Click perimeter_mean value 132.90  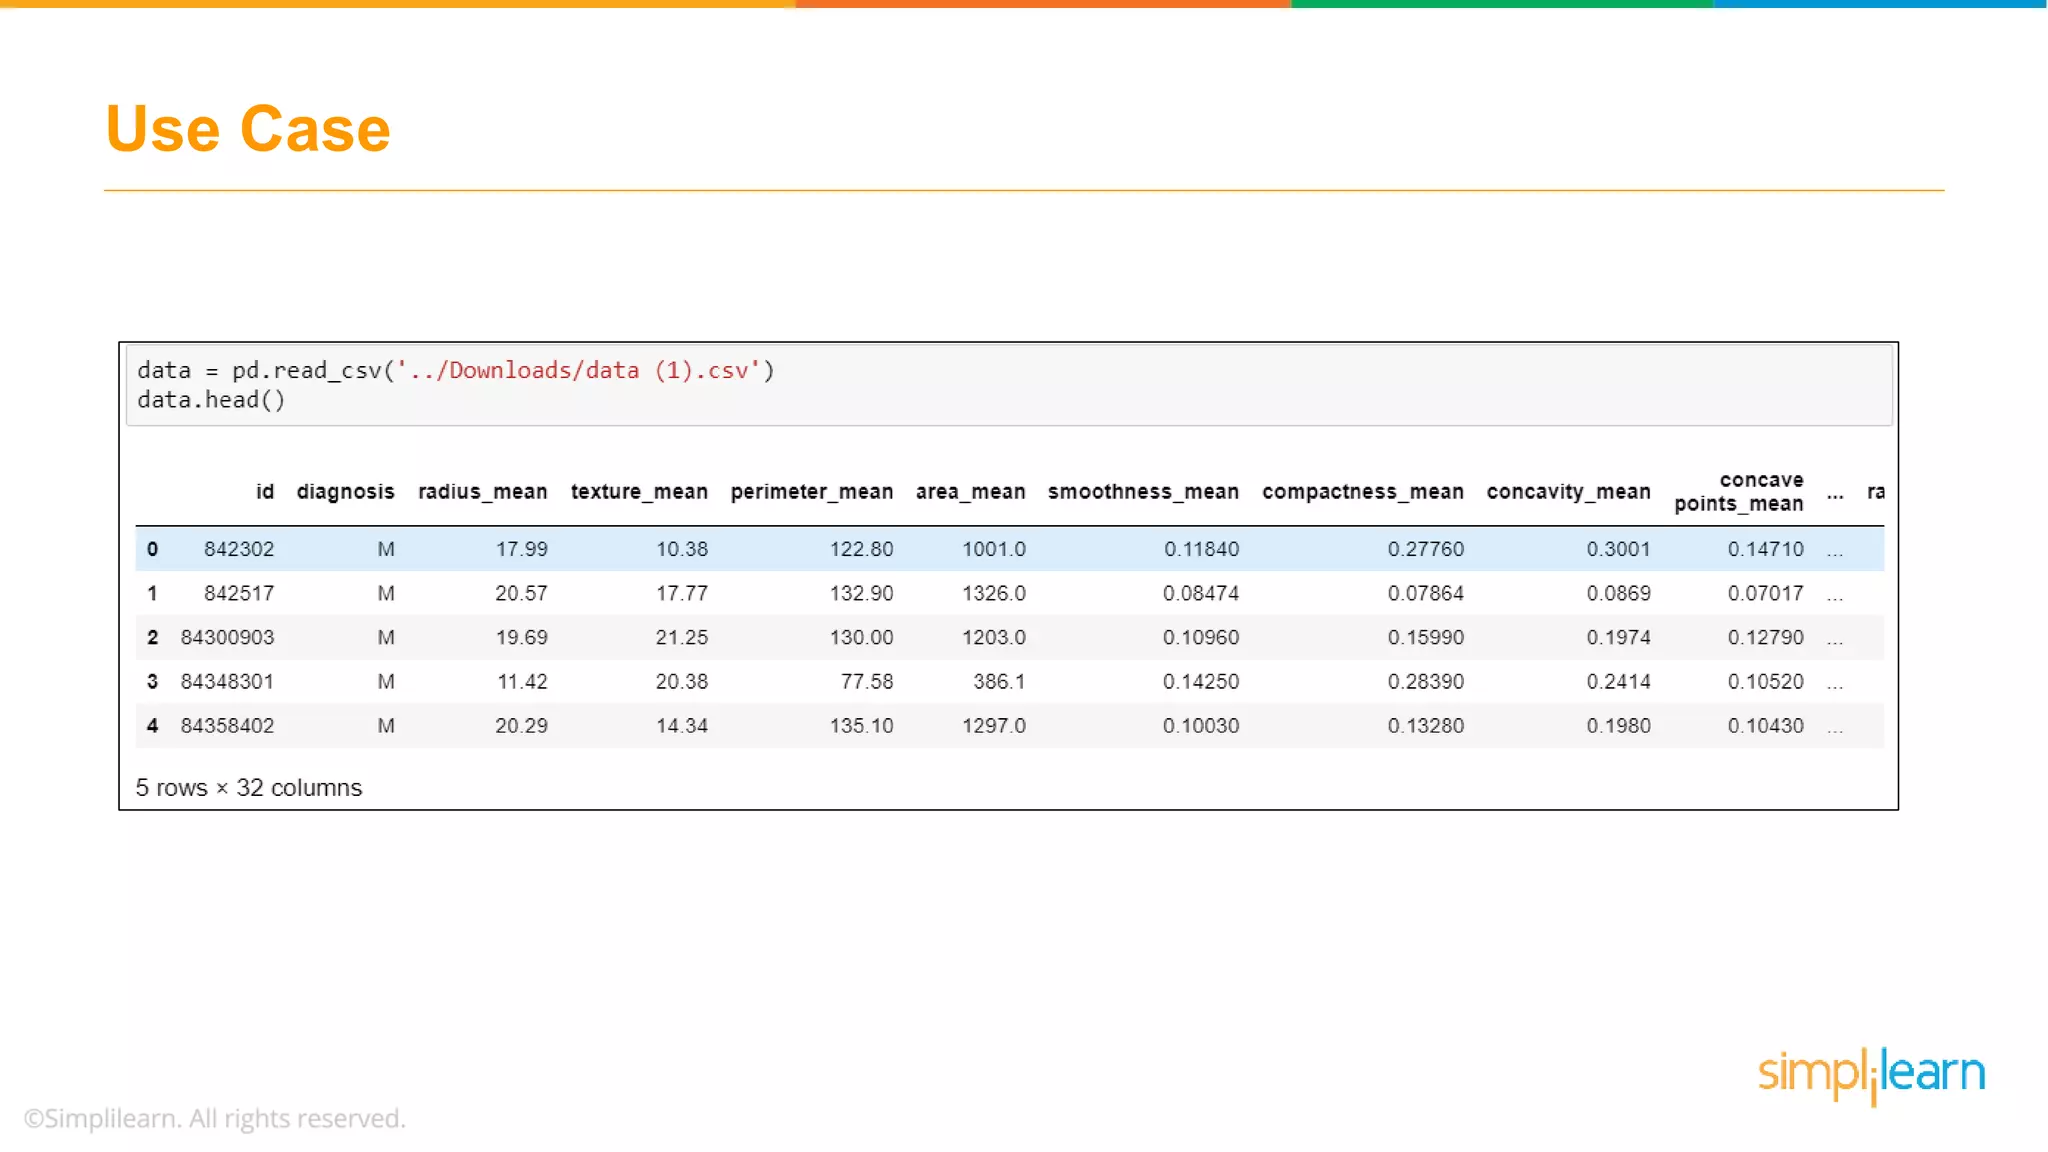[862, 593]
